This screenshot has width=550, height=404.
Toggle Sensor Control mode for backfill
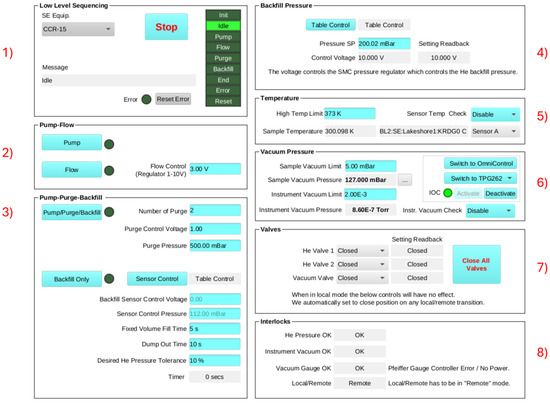pyautogui.click(x=157, y=279)
